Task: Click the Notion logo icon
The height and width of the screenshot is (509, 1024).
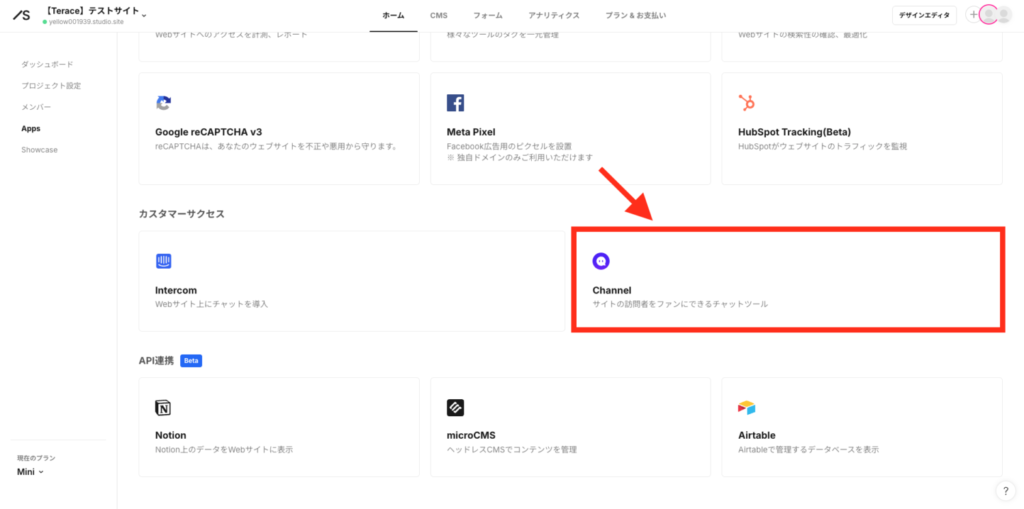Action: (x=164, y=408)
